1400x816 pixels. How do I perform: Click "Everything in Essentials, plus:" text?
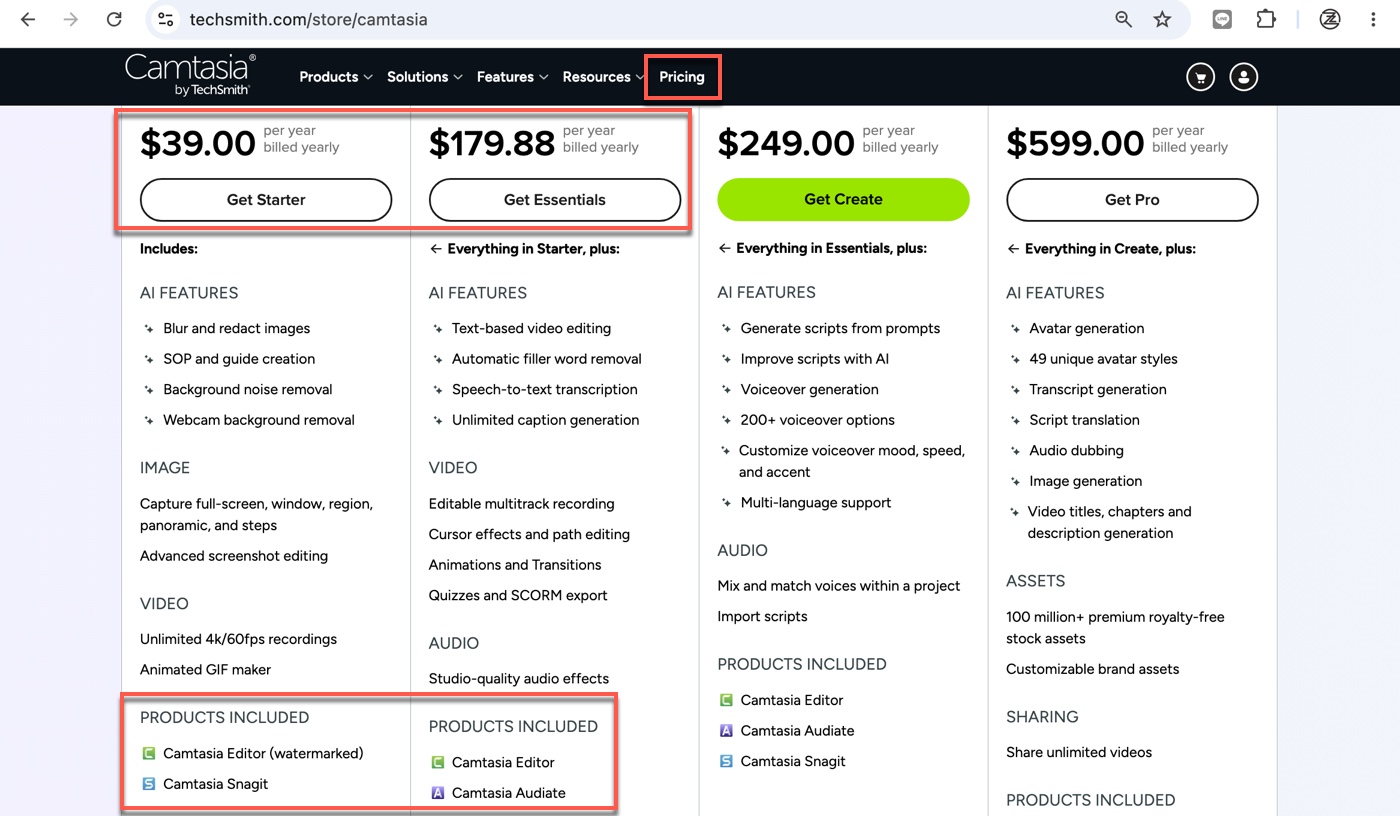[x=832, y=248]
